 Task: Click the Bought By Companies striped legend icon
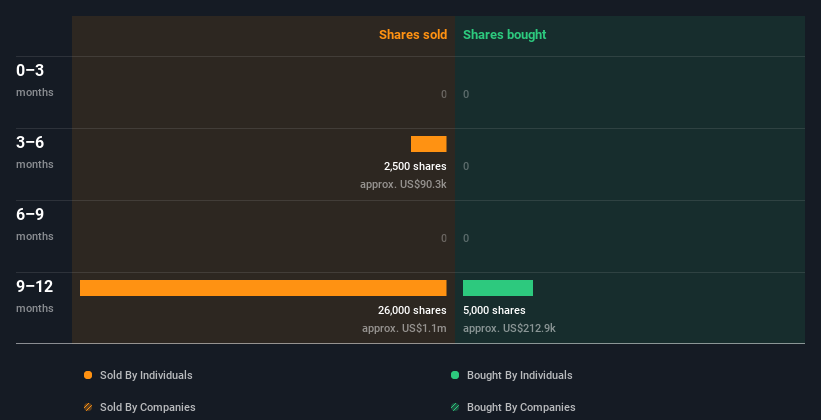(x=455, y=407)
